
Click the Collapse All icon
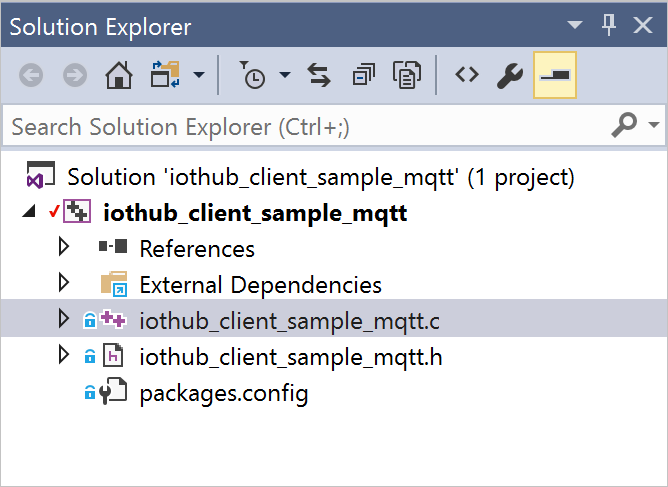point(363,76)
